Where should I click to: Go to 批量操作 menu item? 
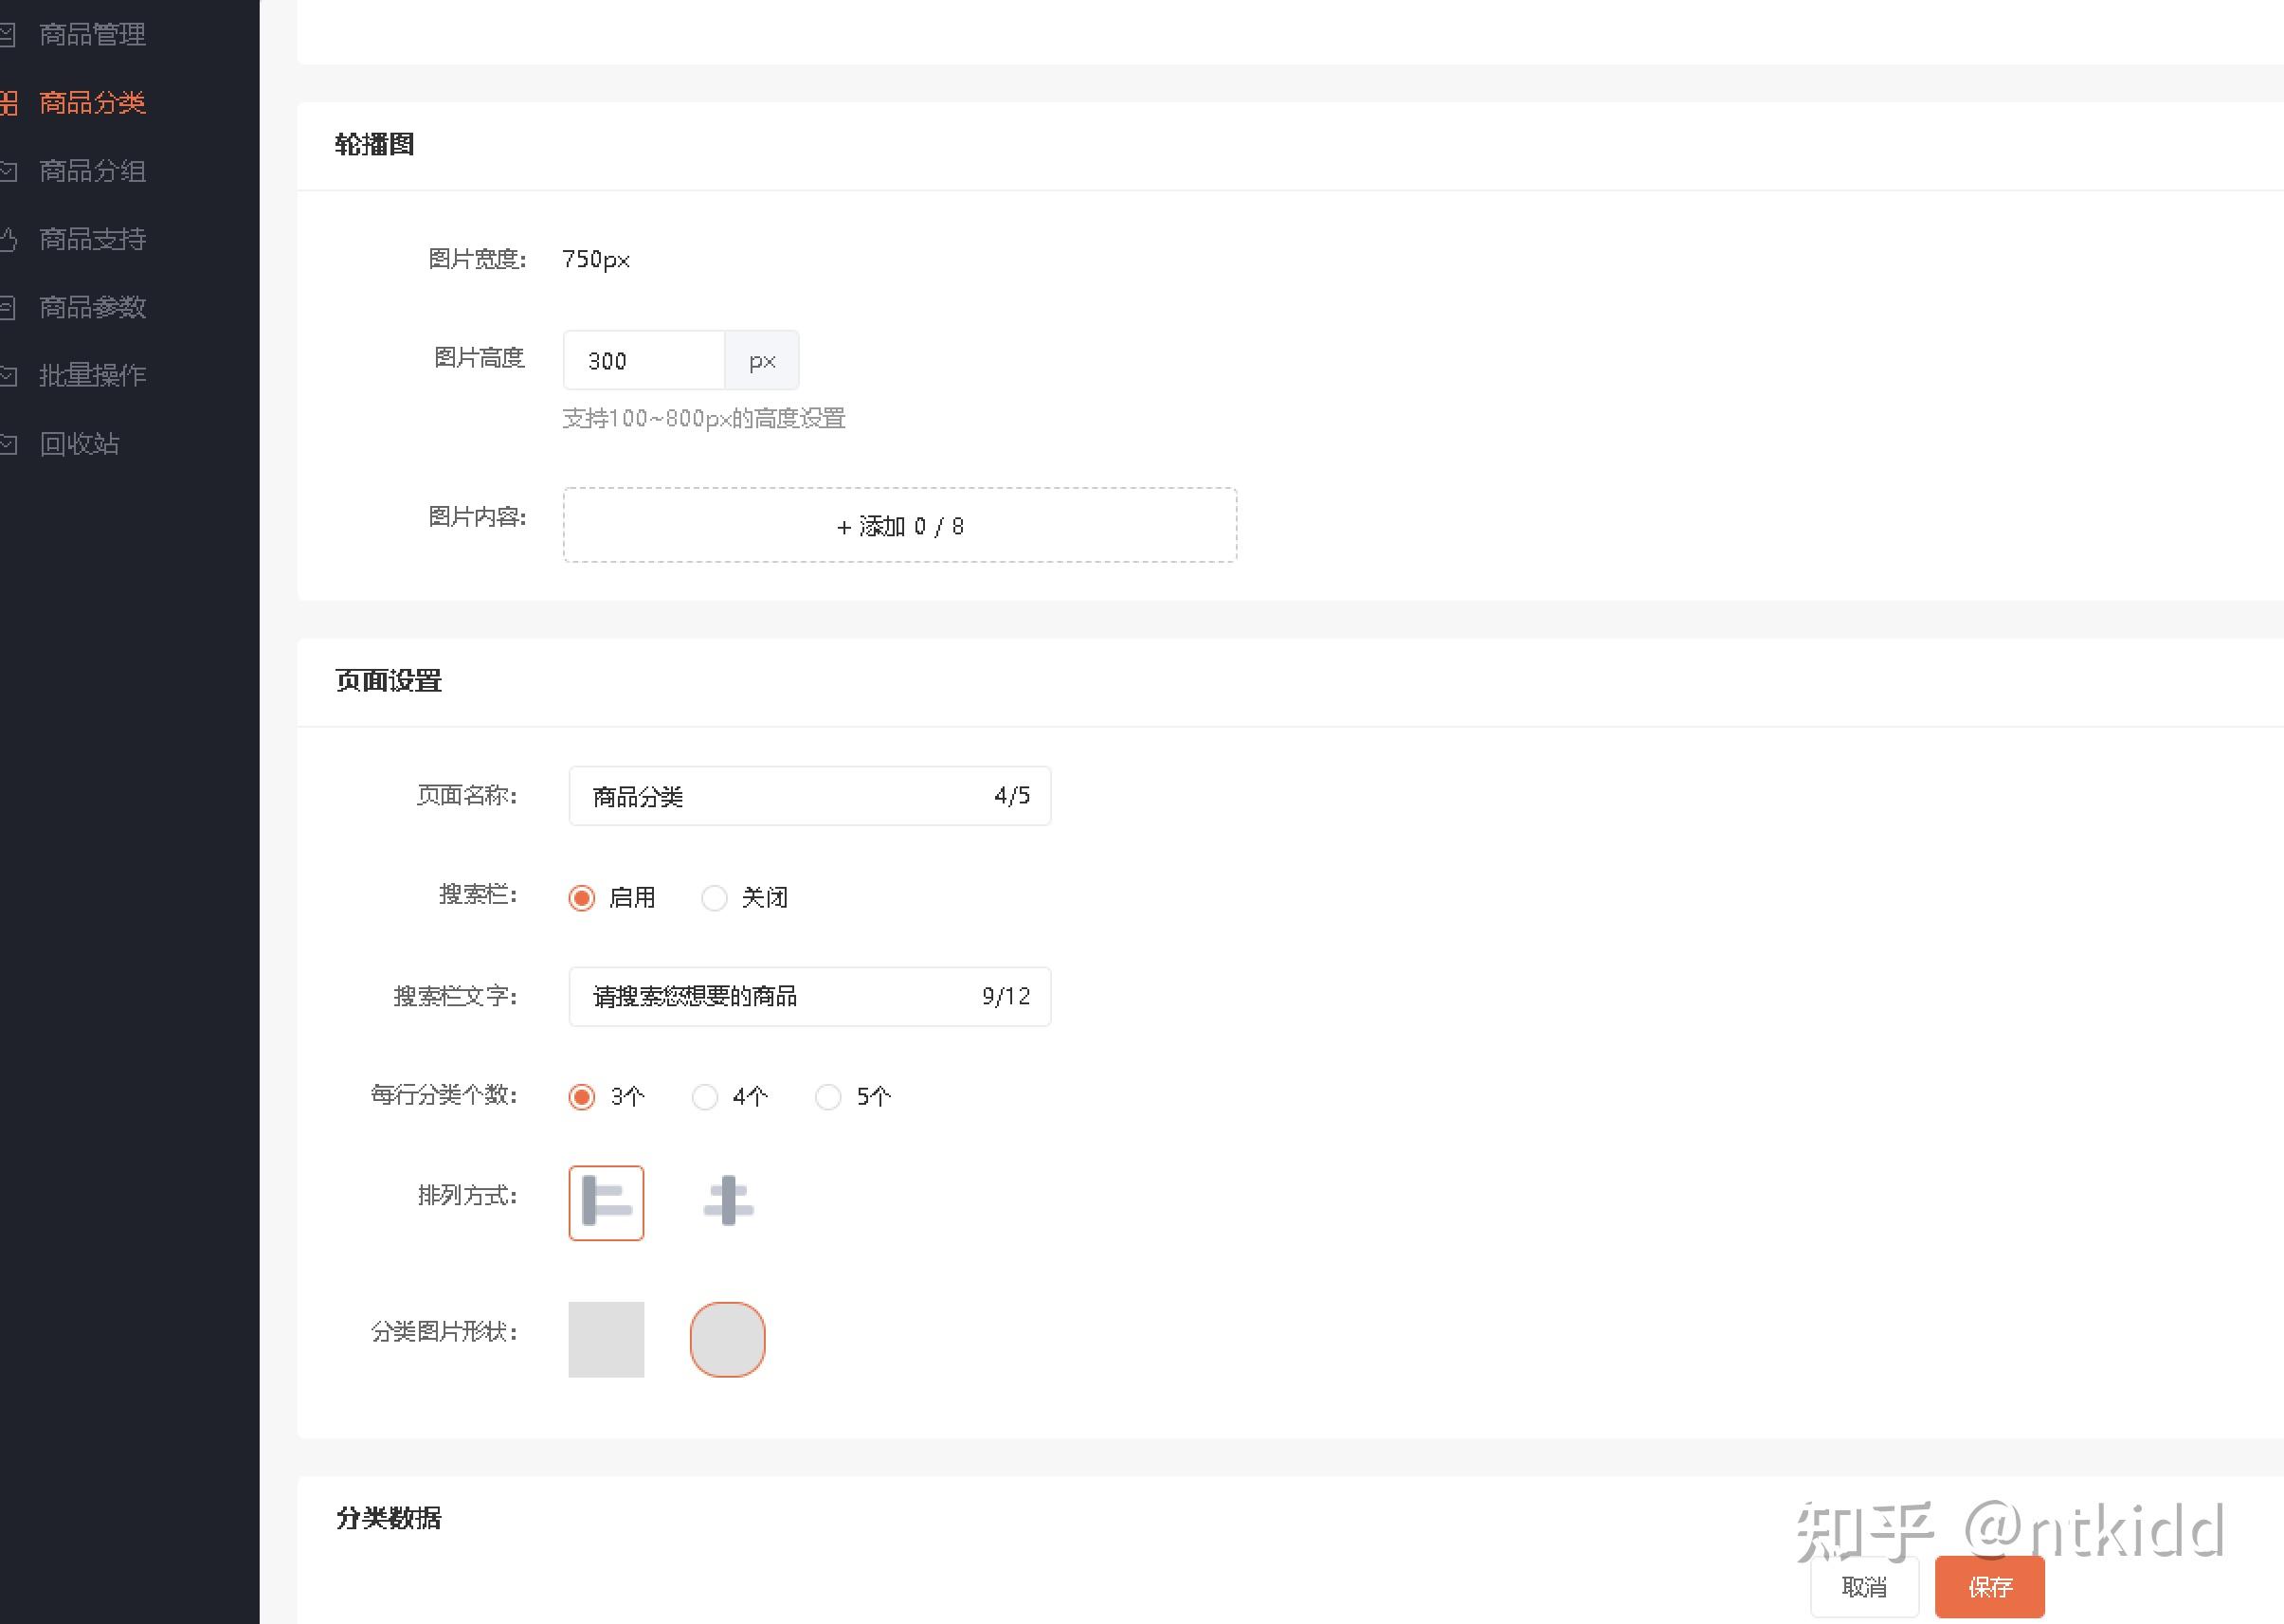click(92, 375)
